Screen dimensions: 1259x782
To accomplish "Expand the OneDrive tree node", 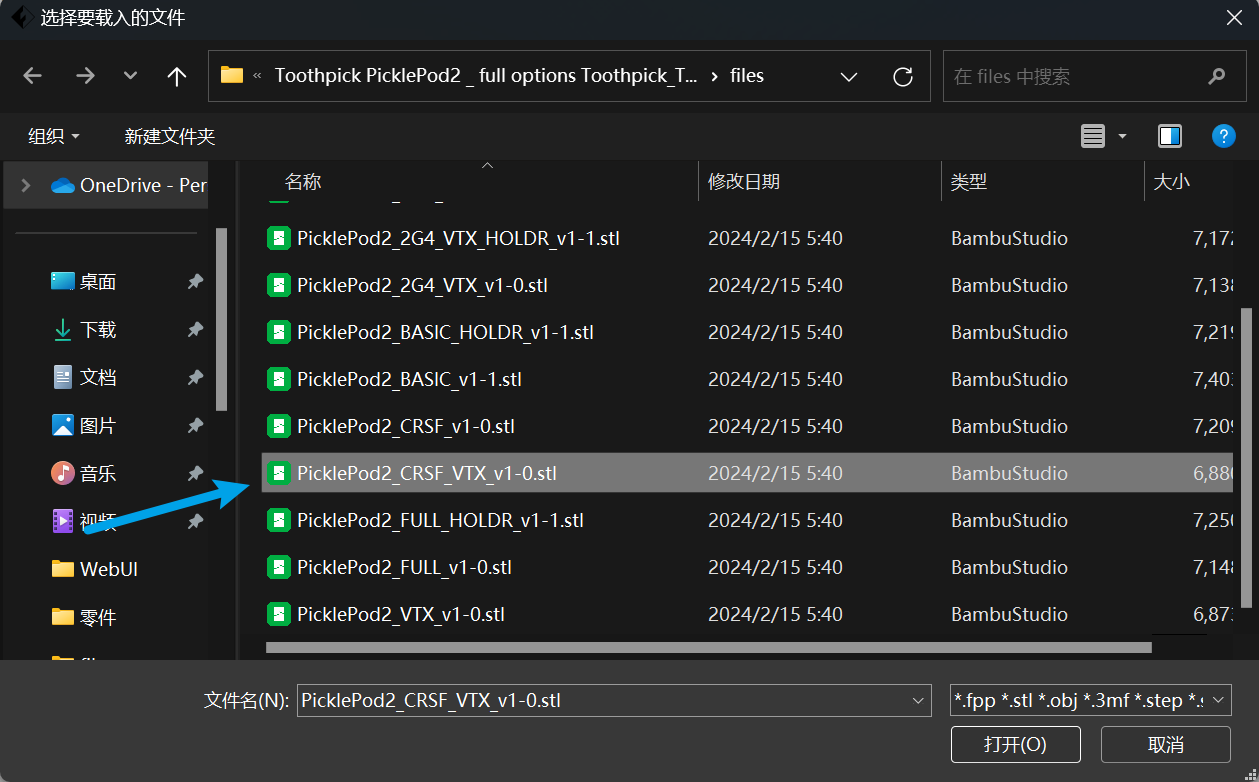I will point(26,185).
